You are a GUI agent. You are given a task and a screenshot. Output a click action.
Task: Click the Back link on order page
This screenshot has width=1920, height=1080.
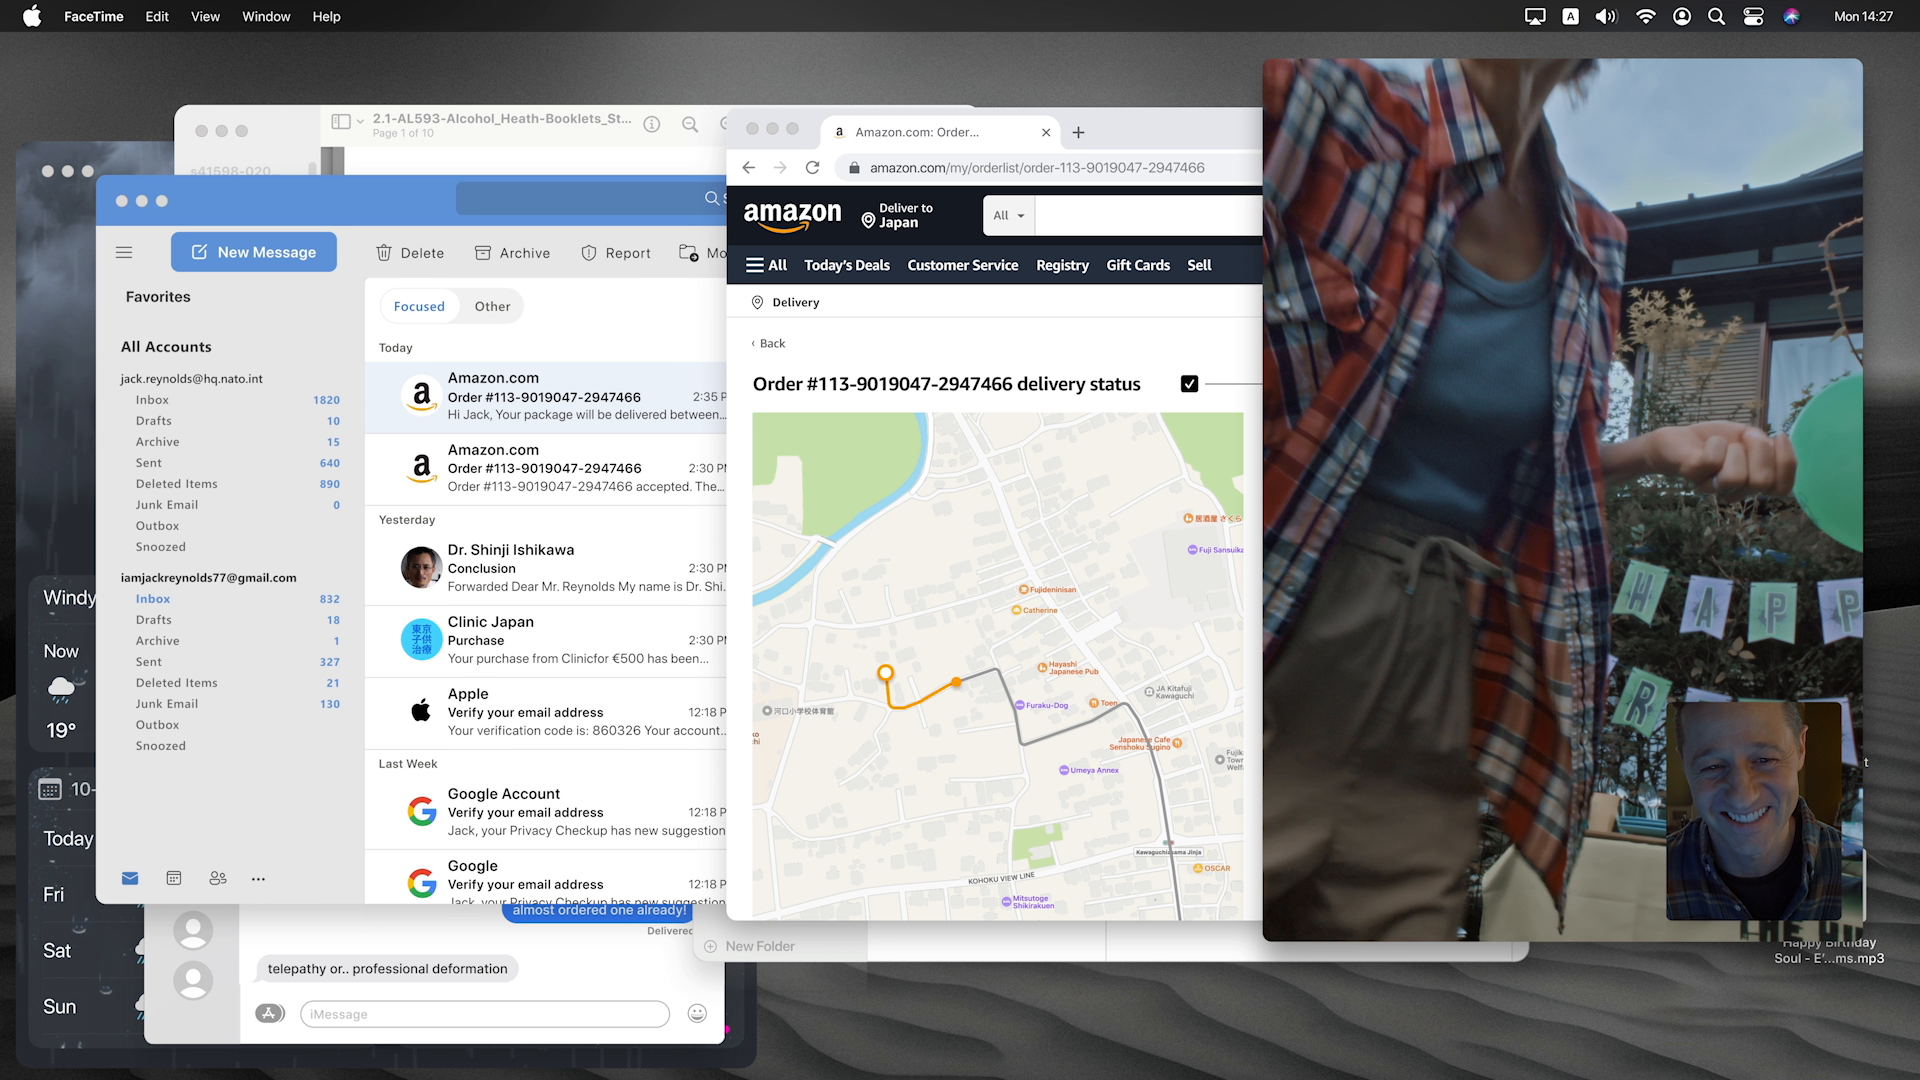(768, 343)
